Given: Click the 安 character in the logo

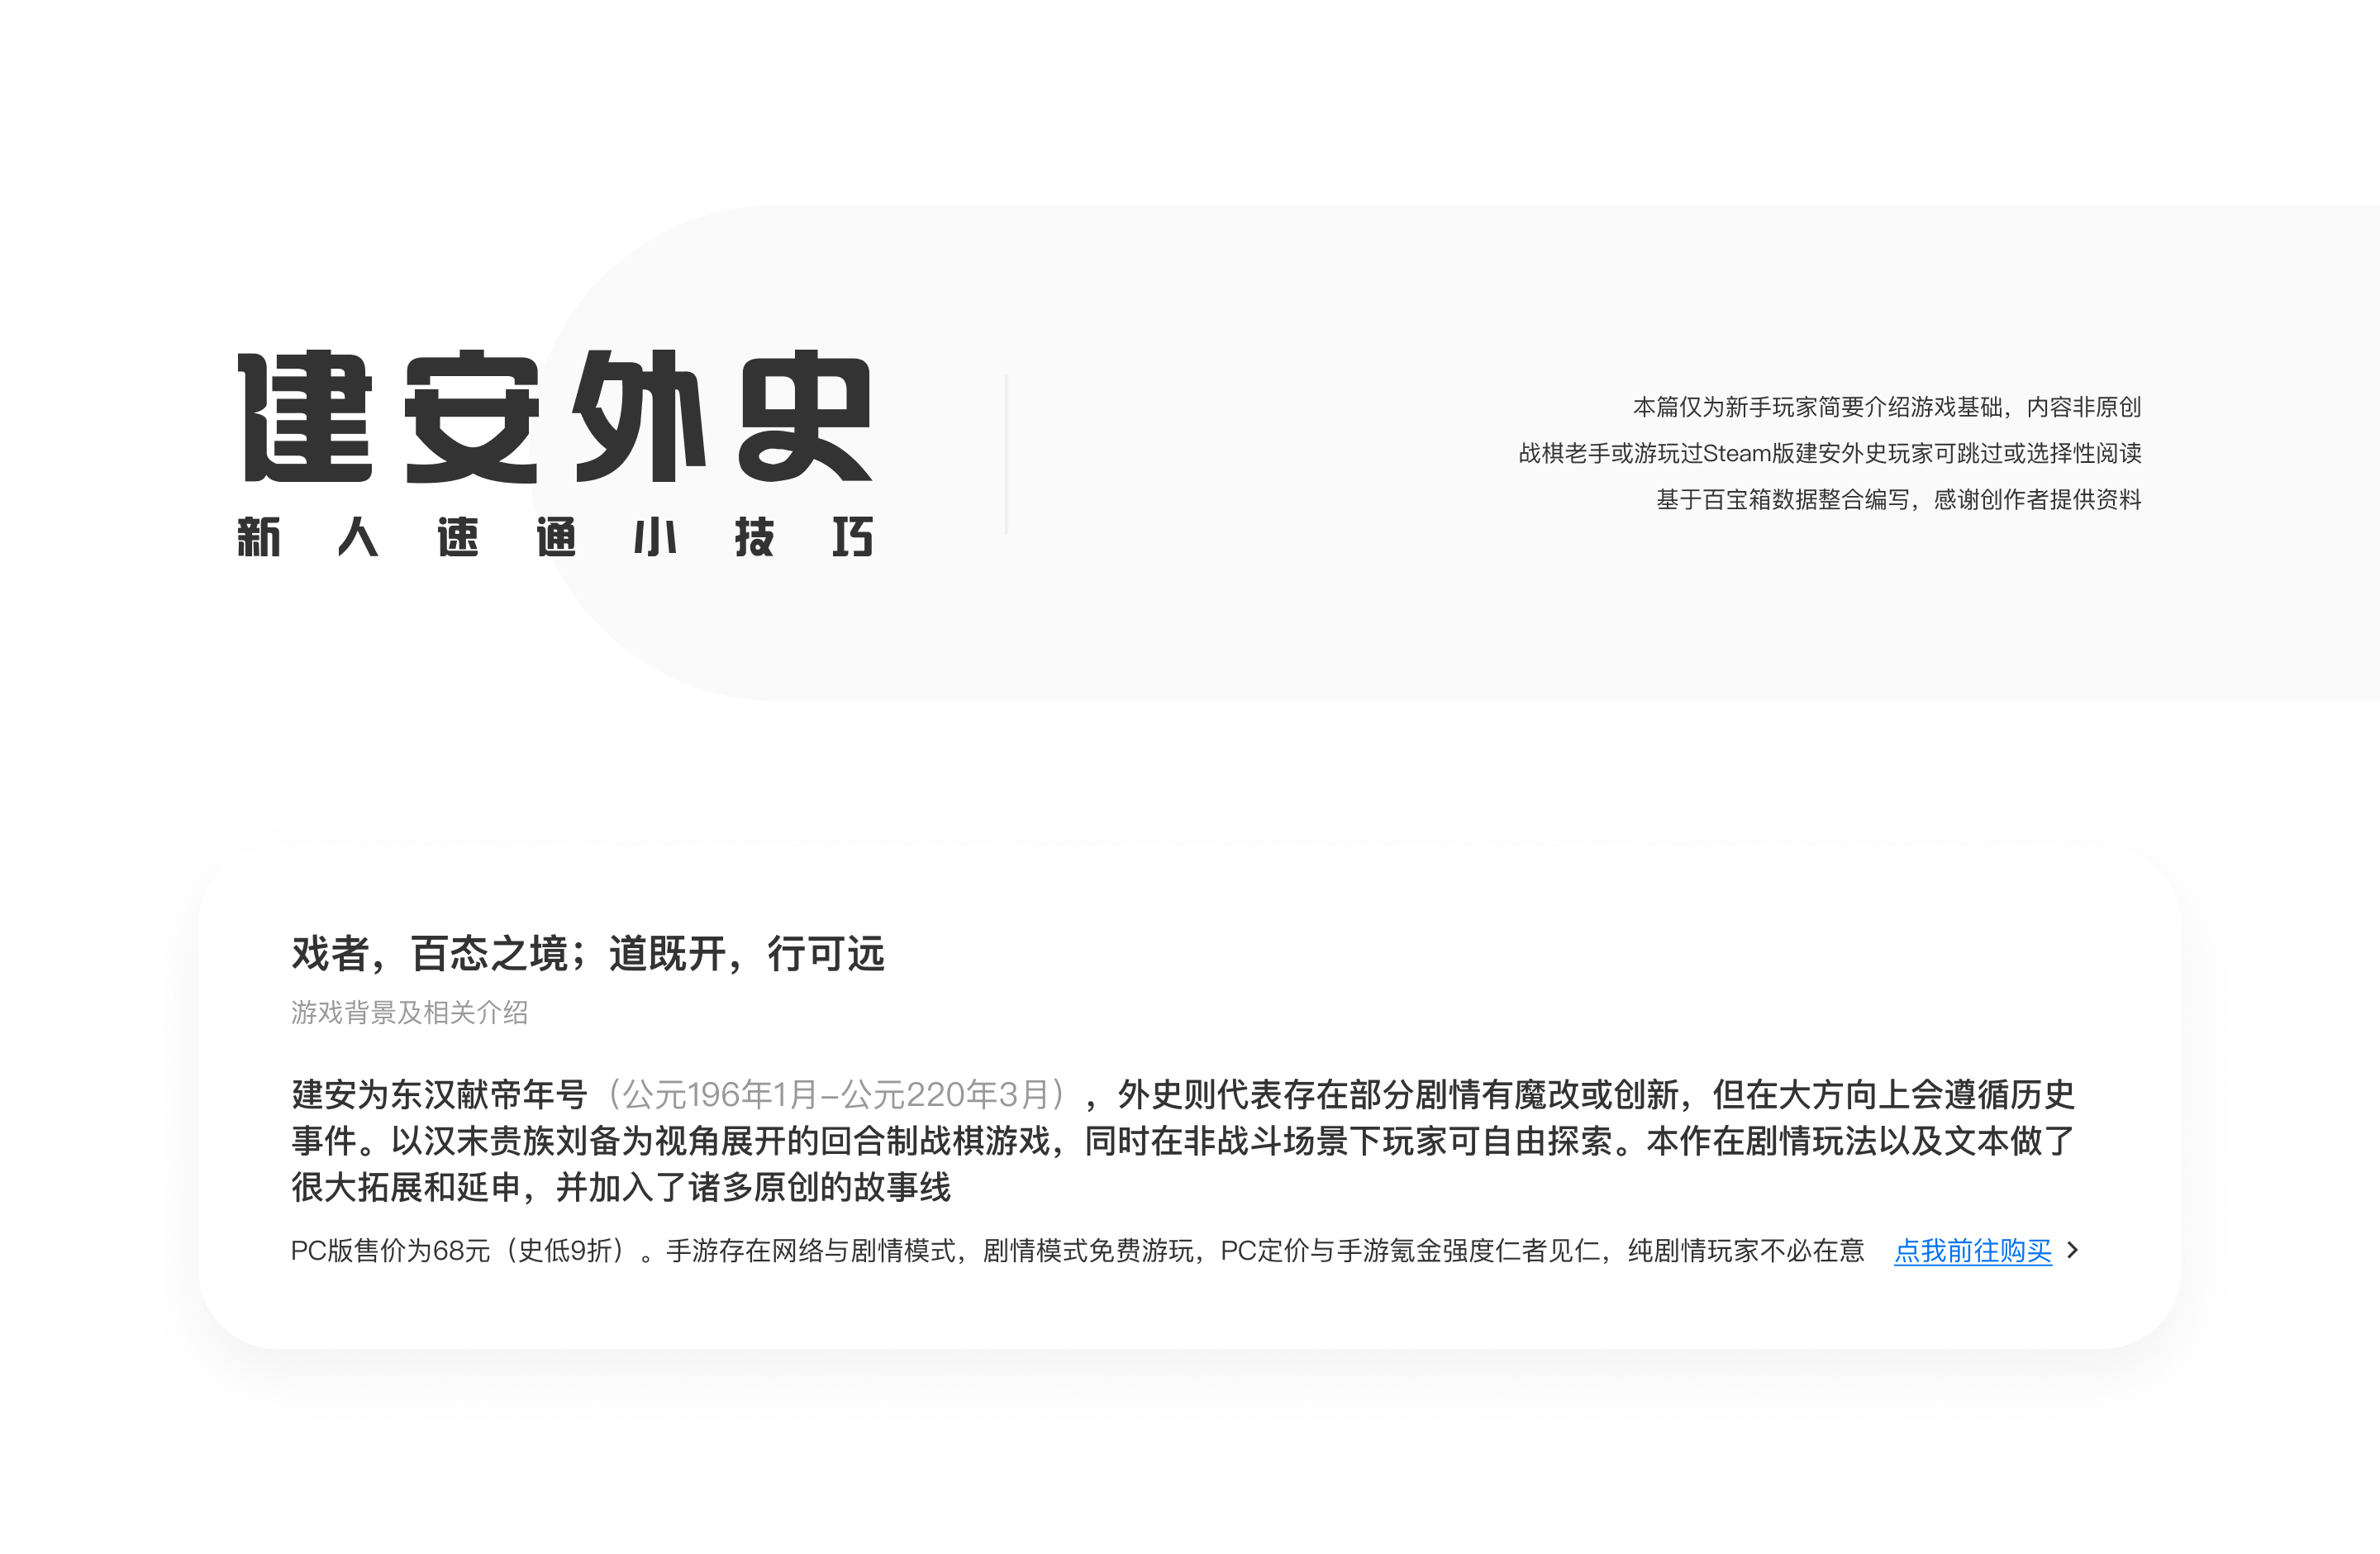Looking at the screenshot, I should [472, 416].
